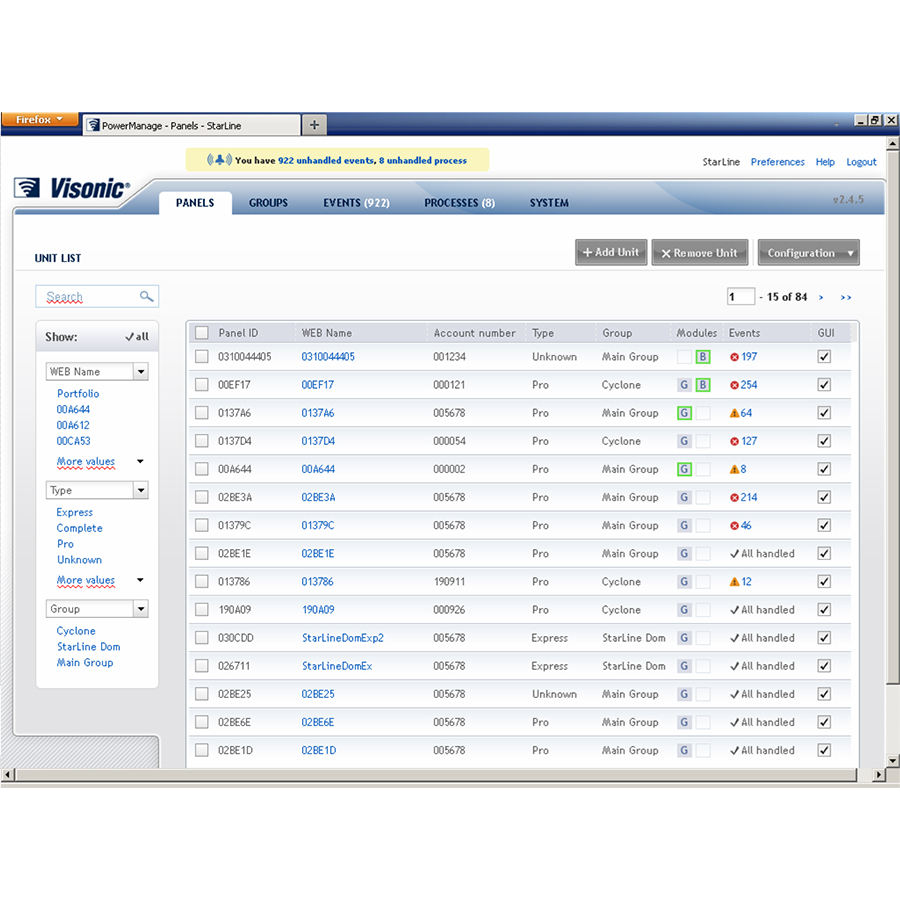
Task: Select the PANELS tab
Action: click(x=195, y=203)
